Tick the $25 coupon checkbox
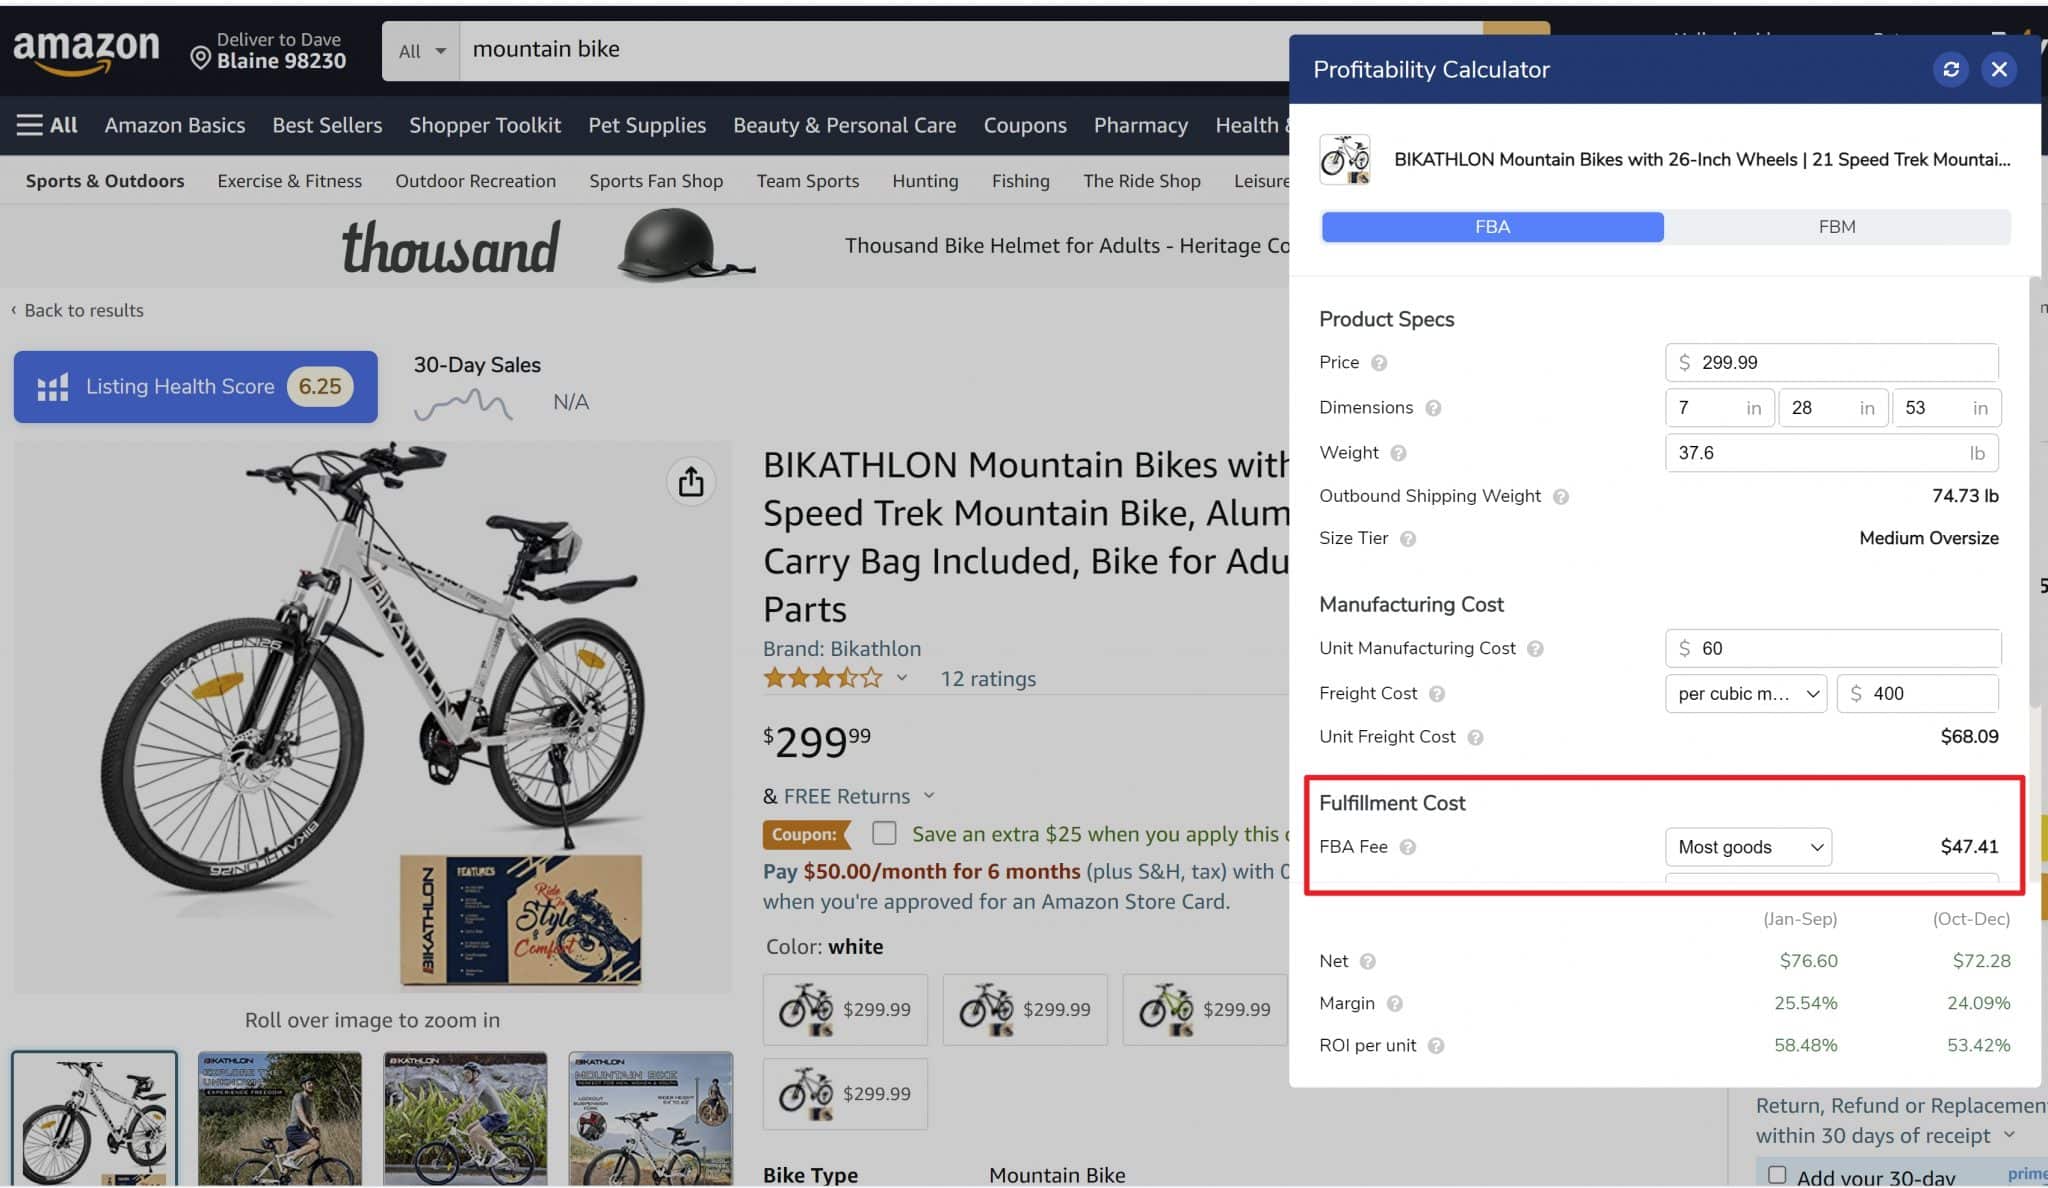 (884, 833)
